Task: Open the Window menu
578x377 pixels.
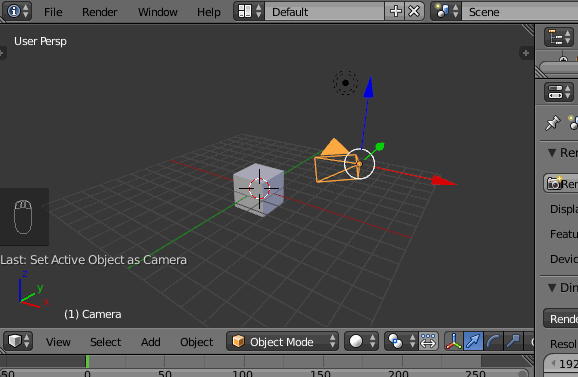Action: tap(158, 12)
